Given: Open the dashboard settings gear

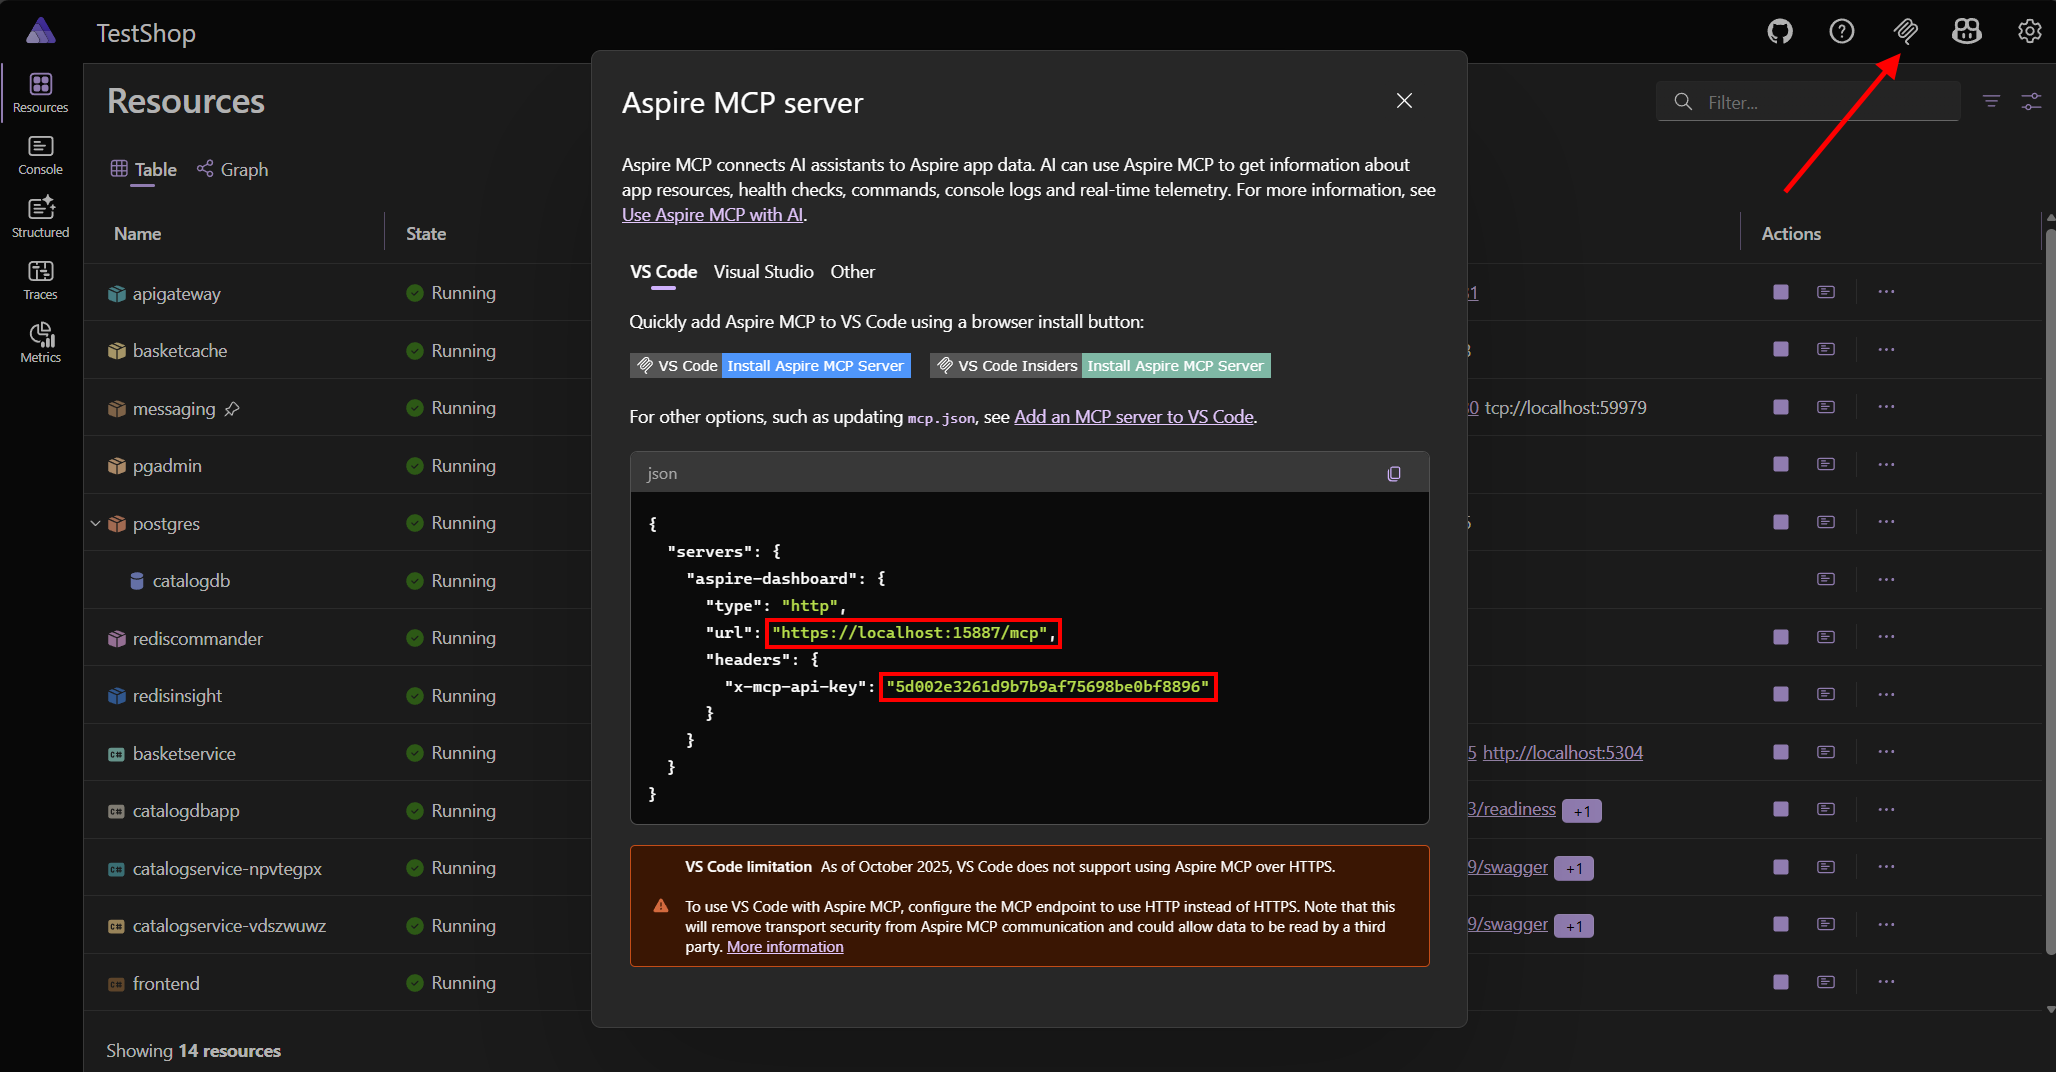Looking at the screenshot, I should point(2029,31).
